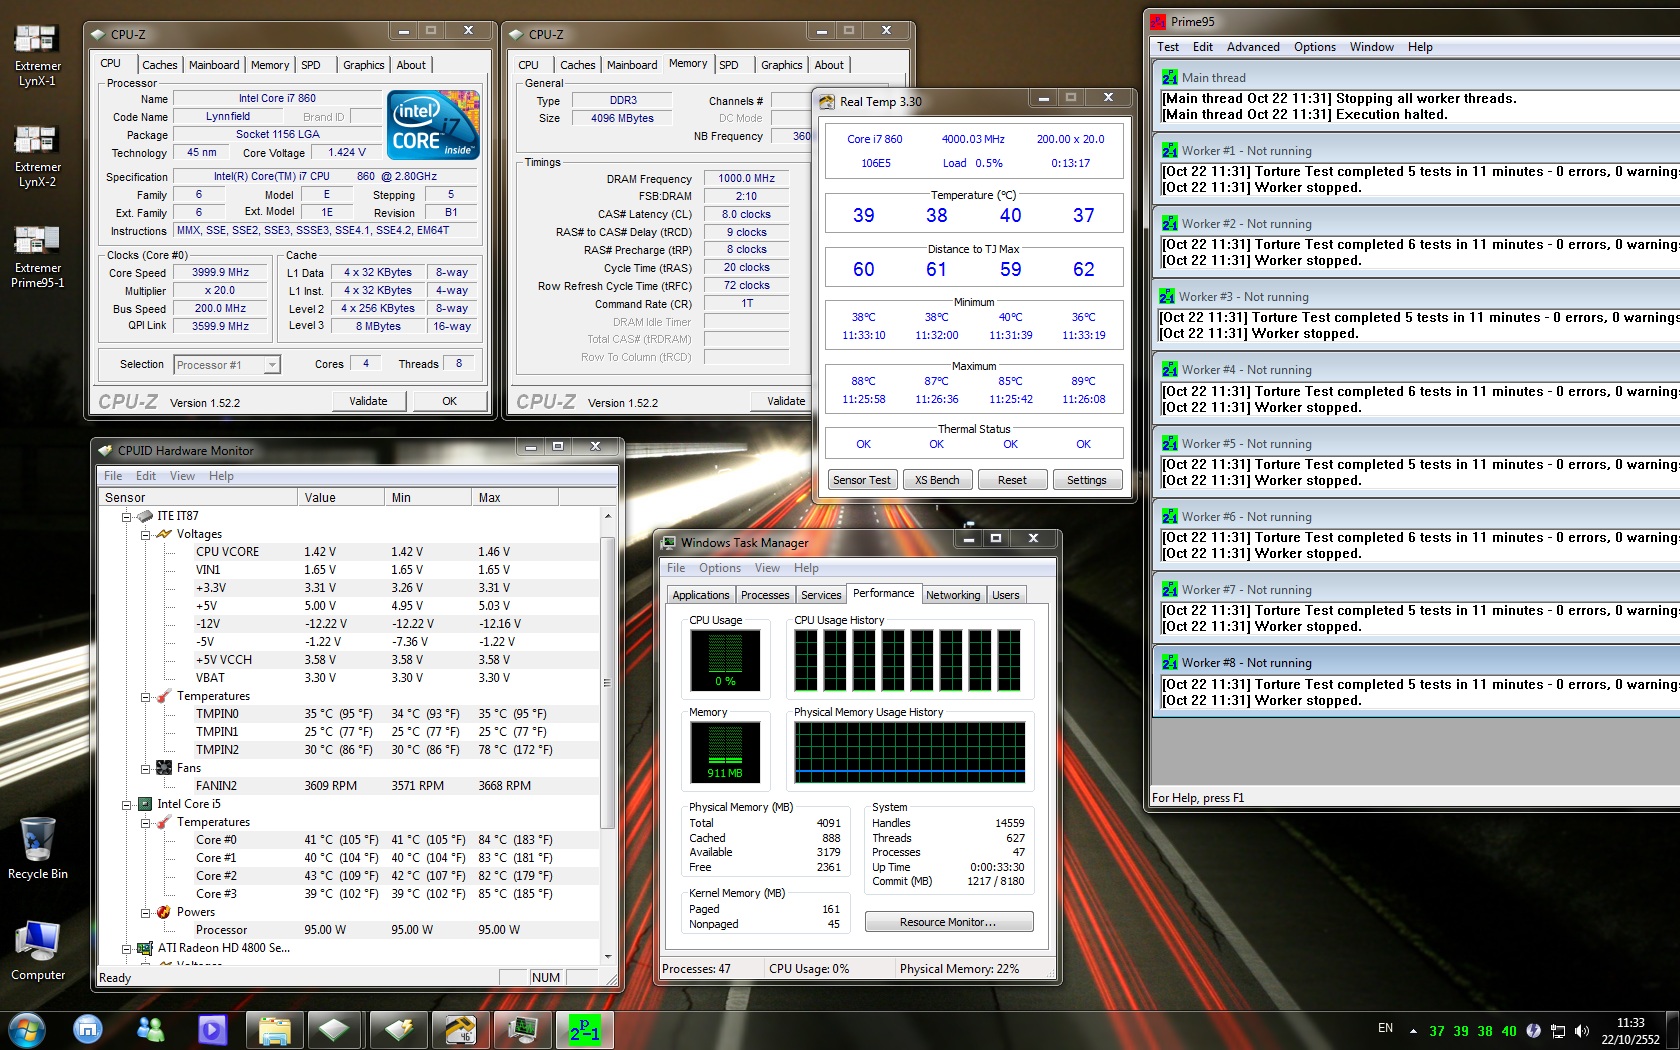Collapse the ITE IT87 tree node
The height and width of the screenshot is (1050, 1680).
click(x=127, y=517)
